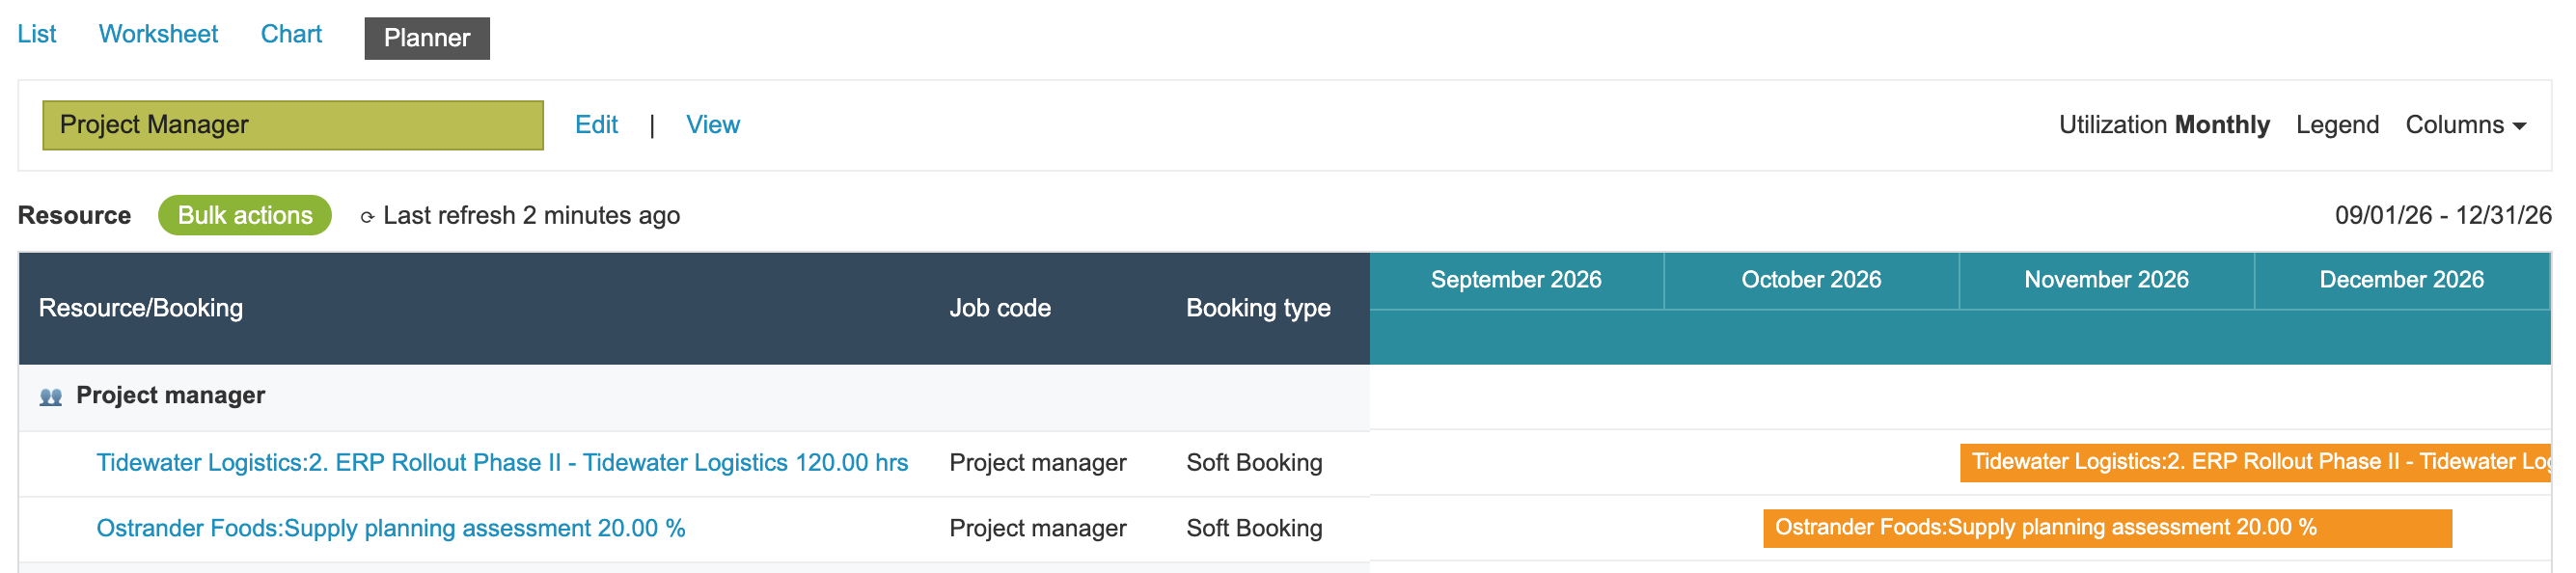This screenshot has width=2576, height=573.
Task: Click the November 2026 column header
Action: [x=2106, y=280]
